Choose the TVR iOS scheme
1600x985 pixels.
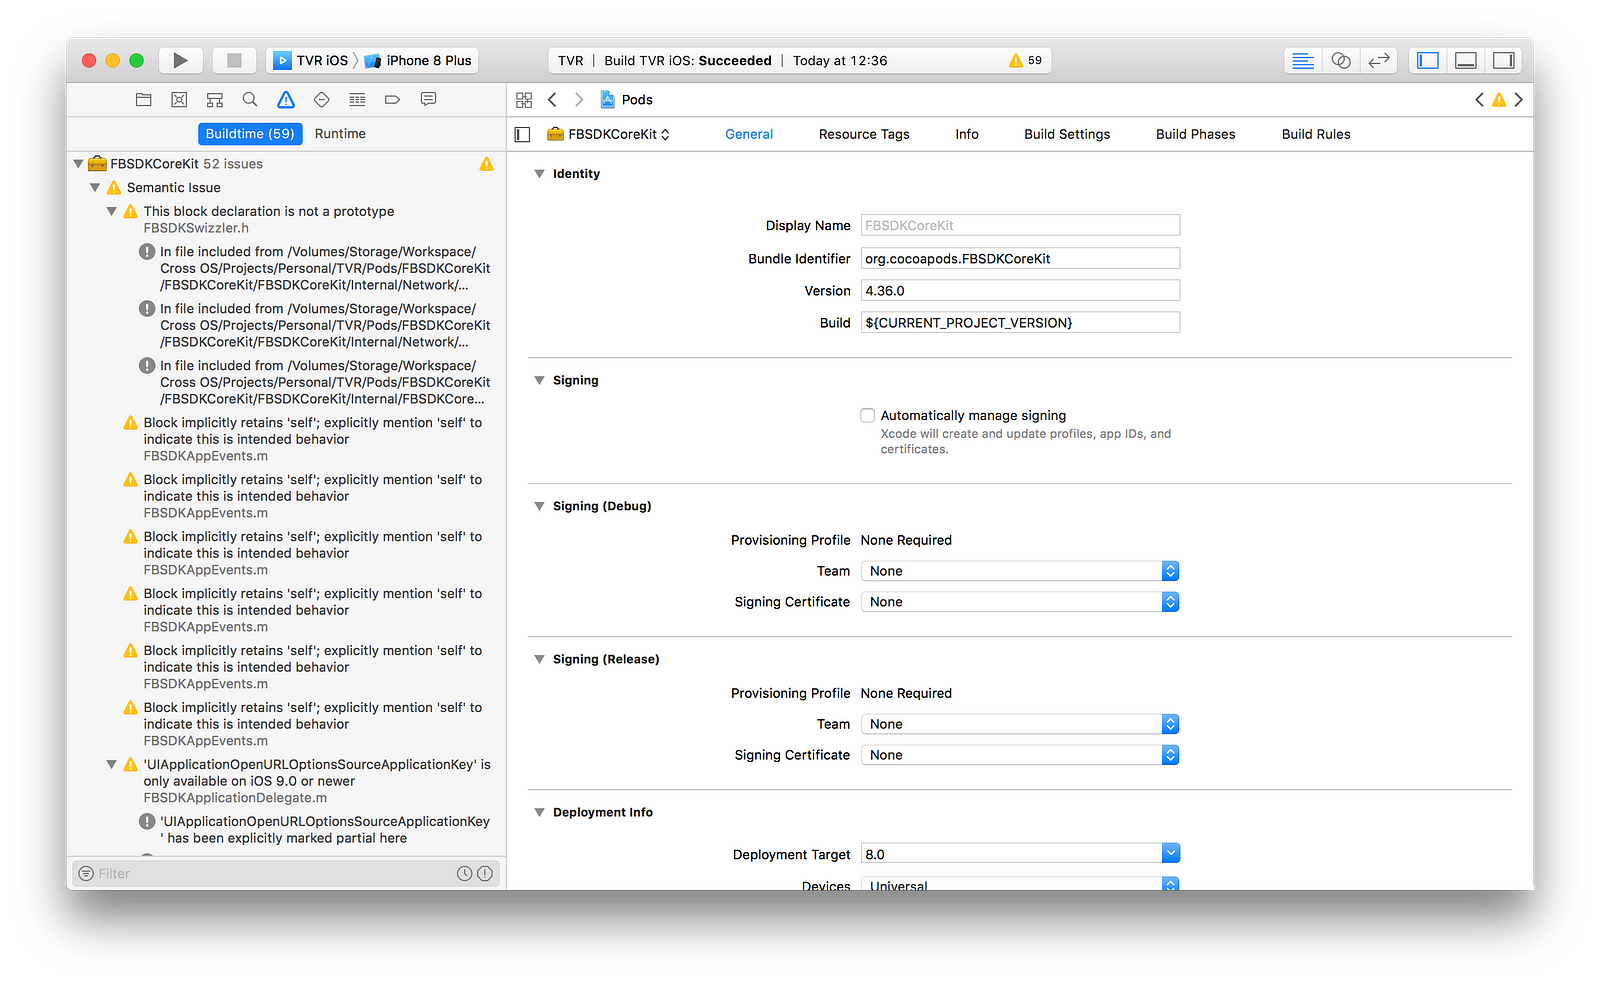pyautogui.click(x=311, y=60)
